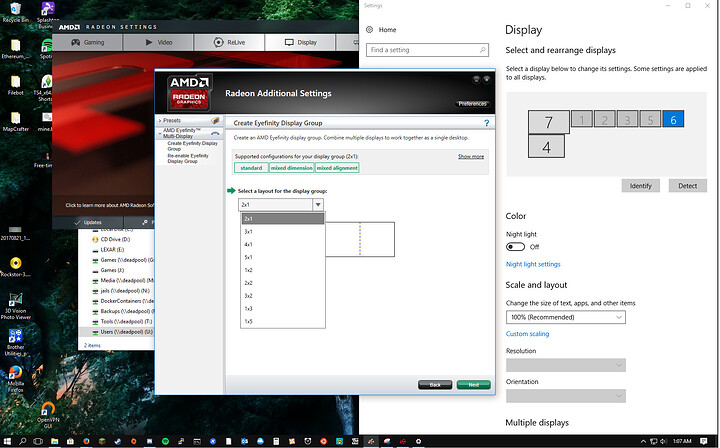Image resolution: width=720 pixels, height=448 pixels.
Task: Select the 2x2 layout option
Action: (283, 283)
